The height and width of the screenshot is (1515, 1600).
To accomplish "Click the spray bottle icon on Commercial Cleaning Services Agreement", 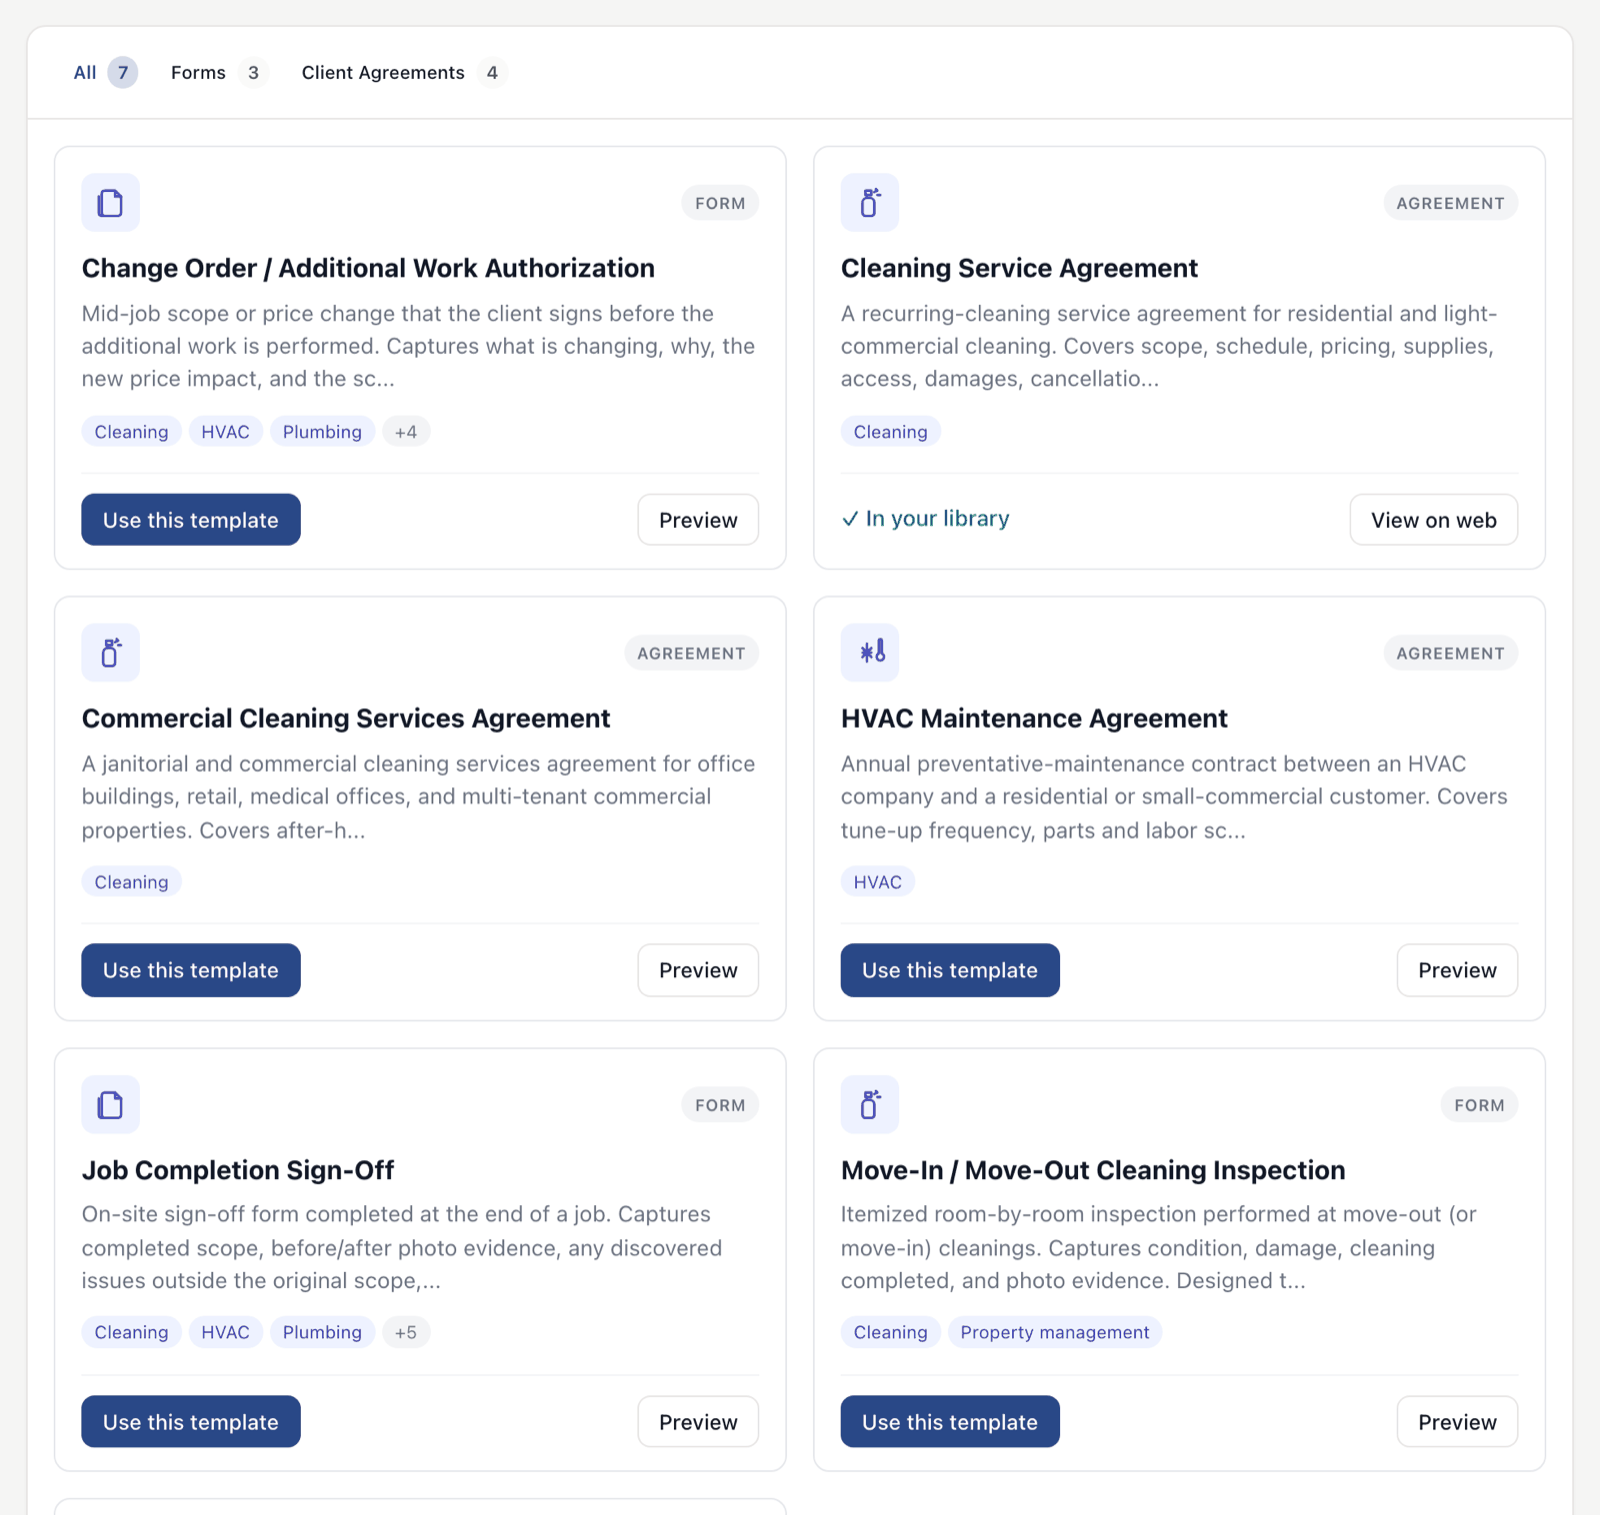I will [110, 653].
